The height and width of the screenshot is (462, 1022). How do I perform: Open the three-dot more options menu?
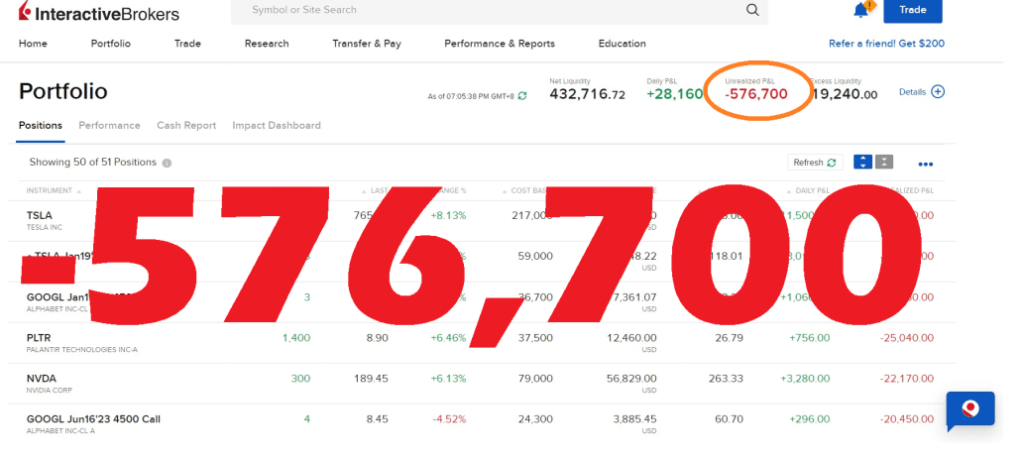[925, 164]
